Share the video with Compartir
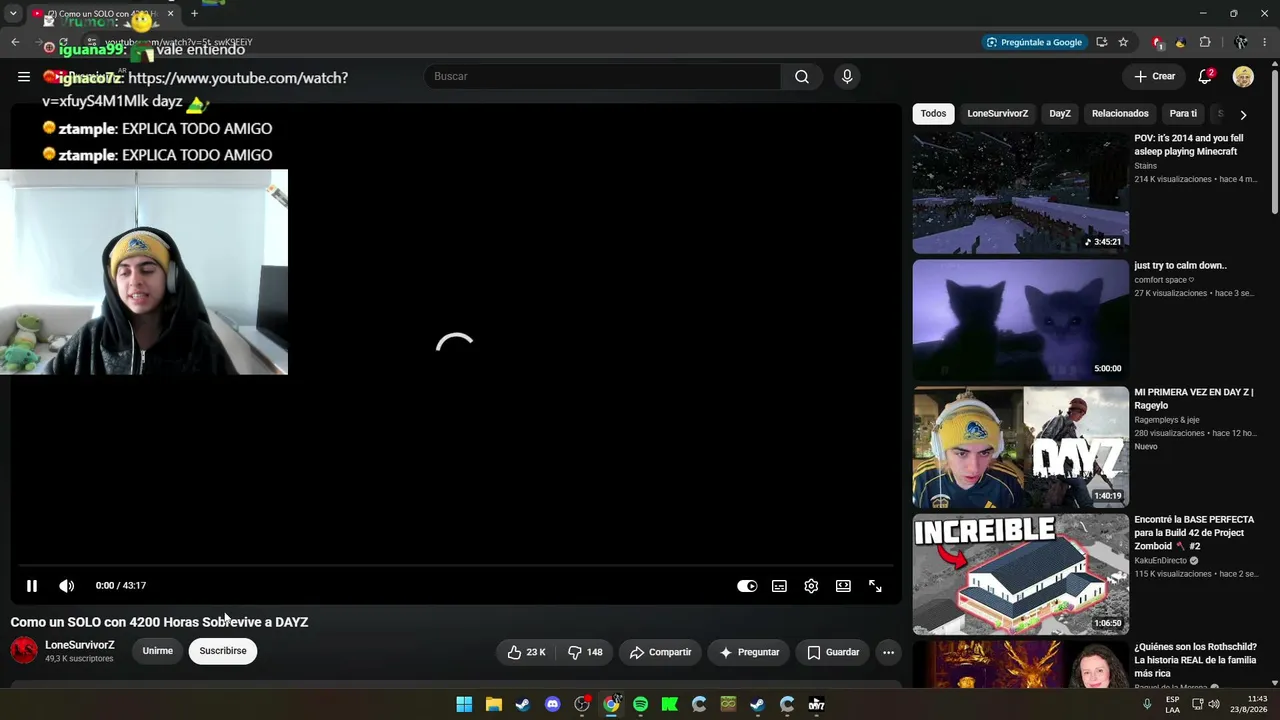Image resolution: width=1280 pixels, height=720 pixels. pos(660,652)
